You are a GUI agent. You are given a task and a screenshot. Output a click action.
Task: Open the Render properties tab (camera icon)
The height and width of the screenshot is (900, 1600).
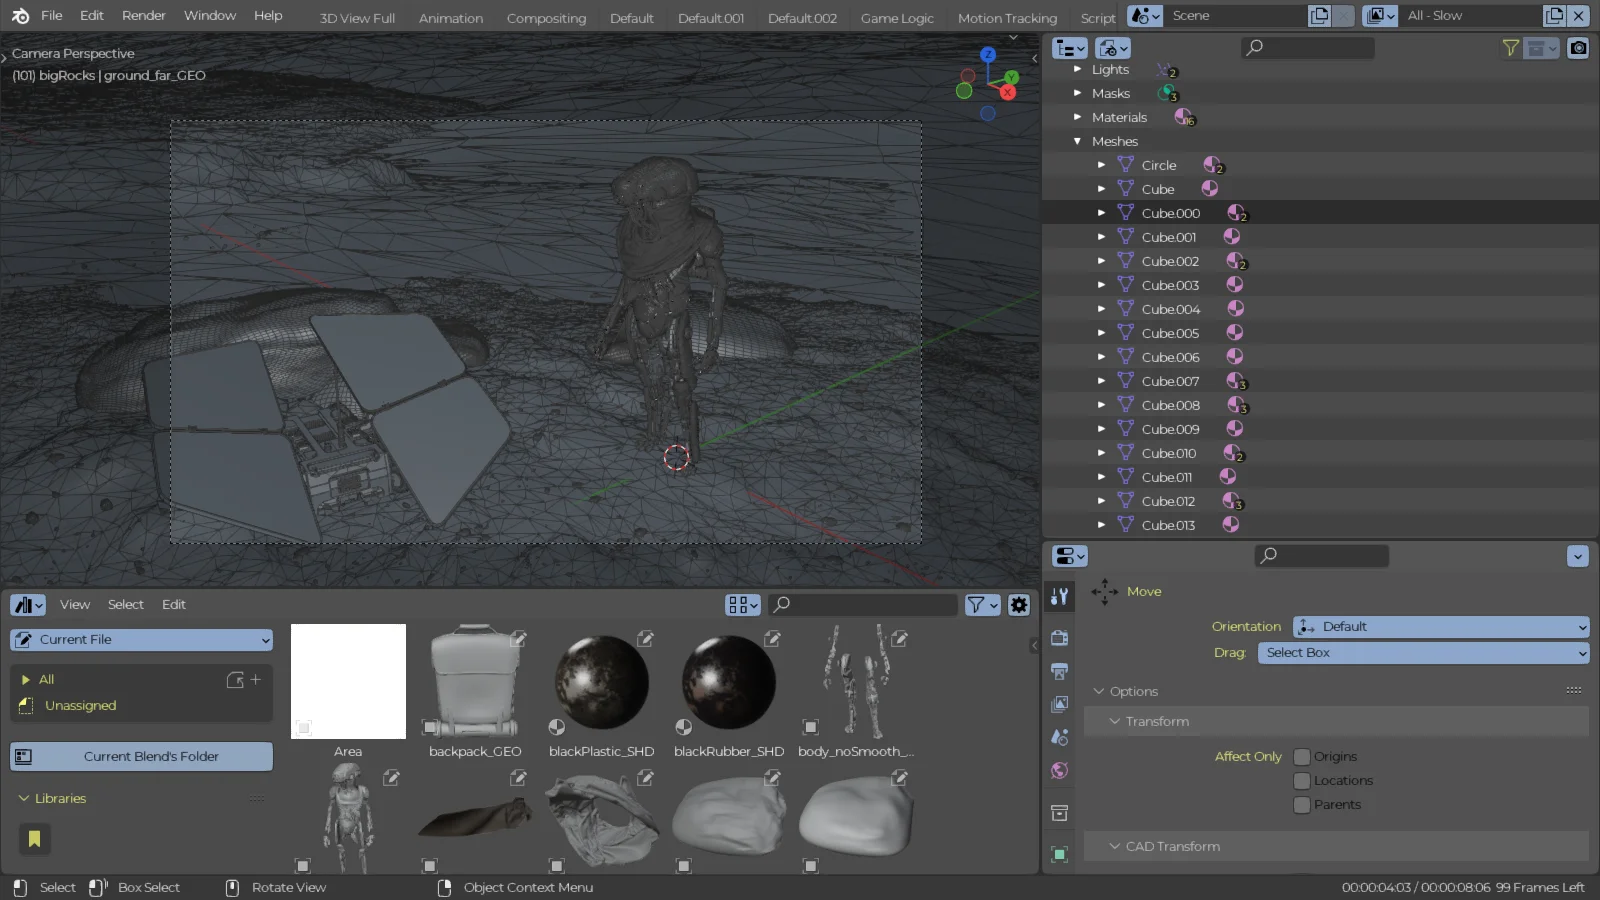(1059, 637)
